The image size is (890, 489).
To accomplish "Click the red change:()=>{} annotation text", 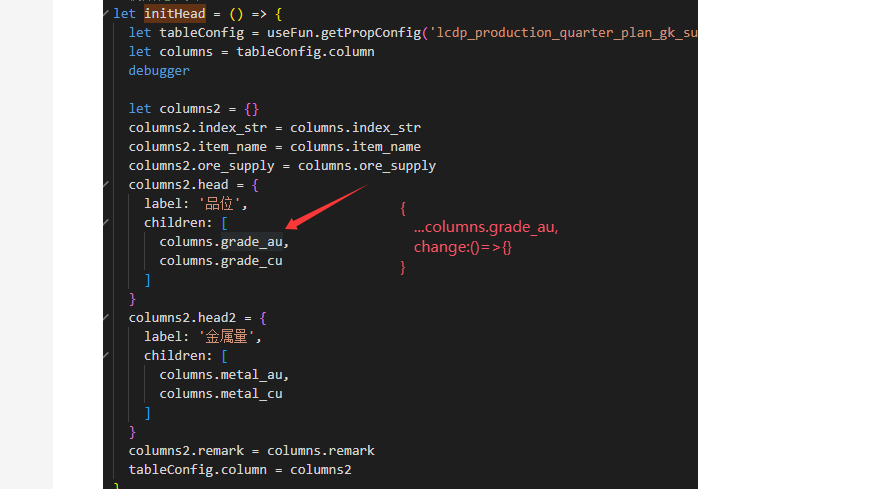I will tap(462, 246).
